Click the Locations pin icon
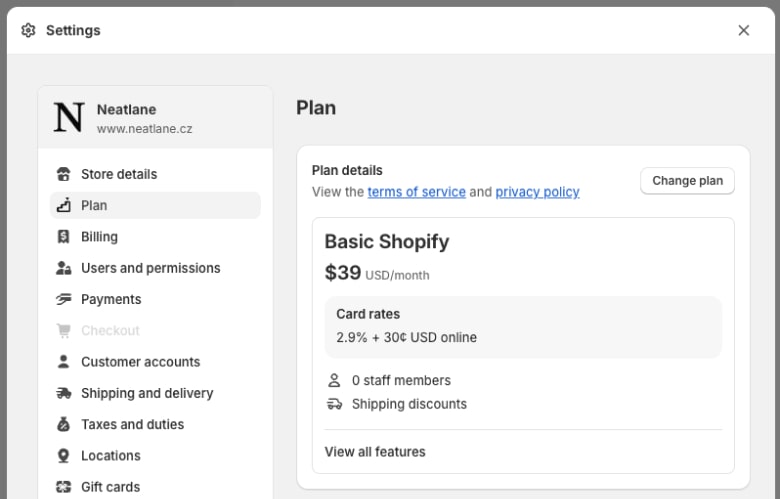This screenshot has height=499, width=780. 63,456
